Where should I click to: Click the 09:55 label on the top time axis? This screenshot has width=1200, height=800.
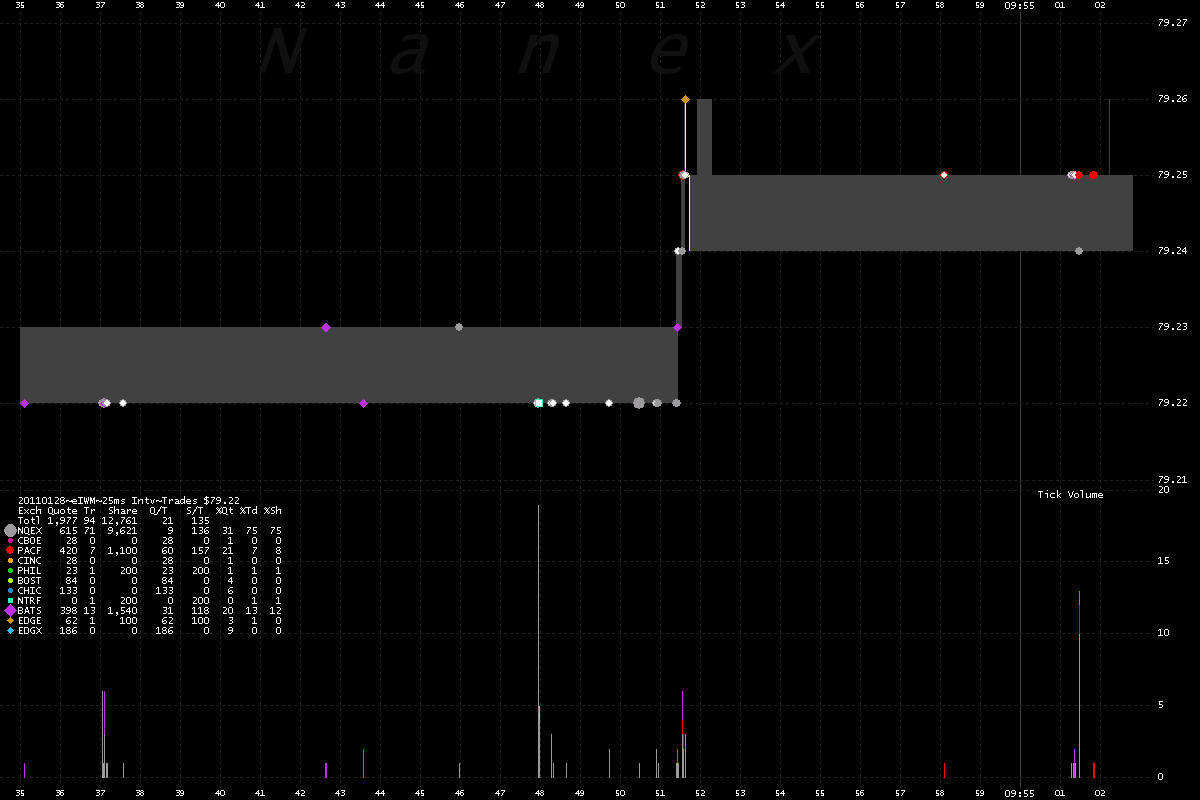pos(1020,5)
